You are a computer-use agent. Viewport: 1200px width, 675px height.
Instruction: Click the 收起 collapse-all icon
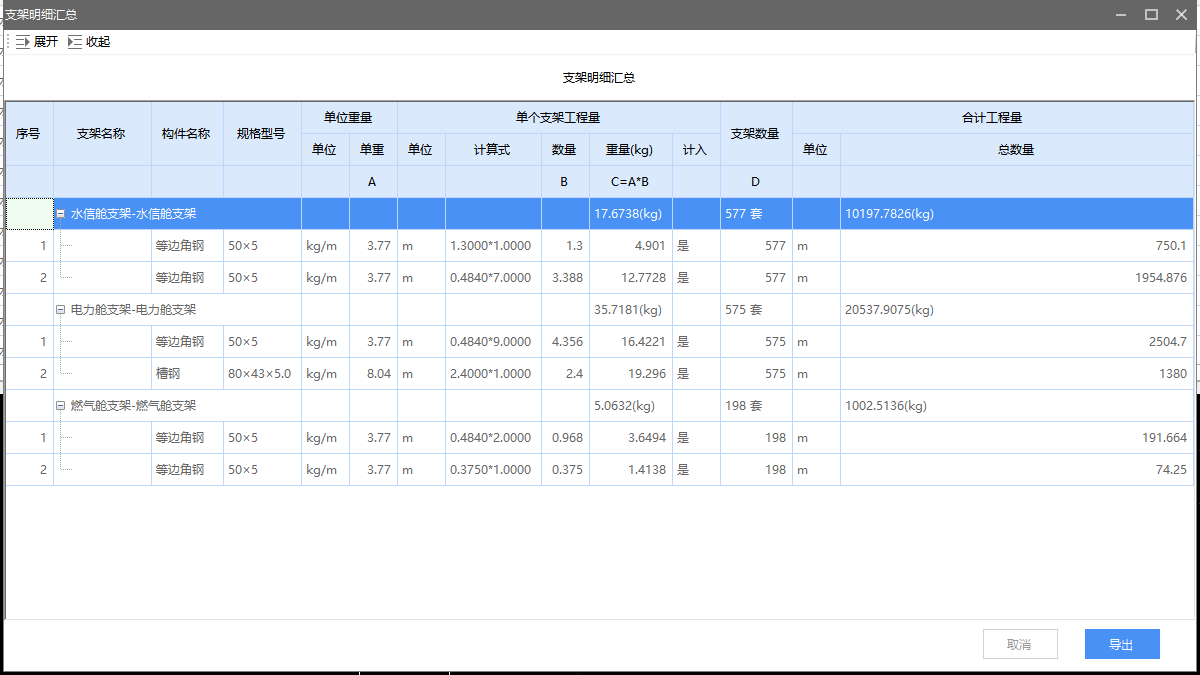(x=75, y=42)
